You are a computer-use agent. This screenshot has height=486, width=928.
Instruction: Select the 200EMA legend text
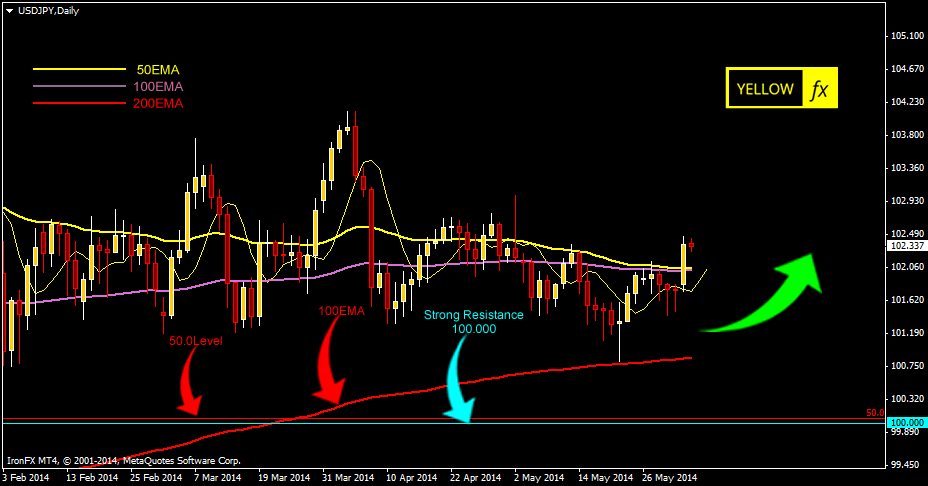click(158, 103)
